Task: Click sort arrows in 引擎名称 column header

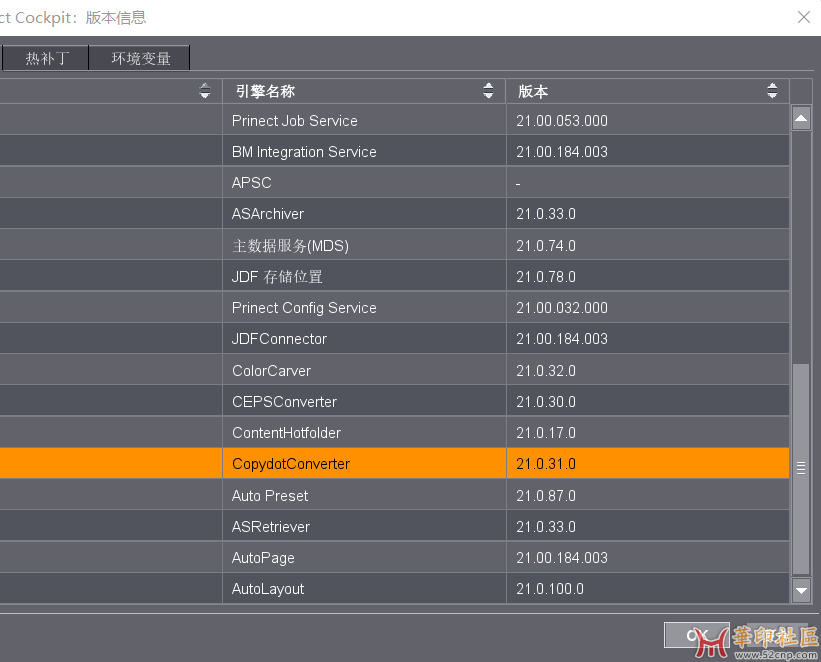Action: (488, 91)
